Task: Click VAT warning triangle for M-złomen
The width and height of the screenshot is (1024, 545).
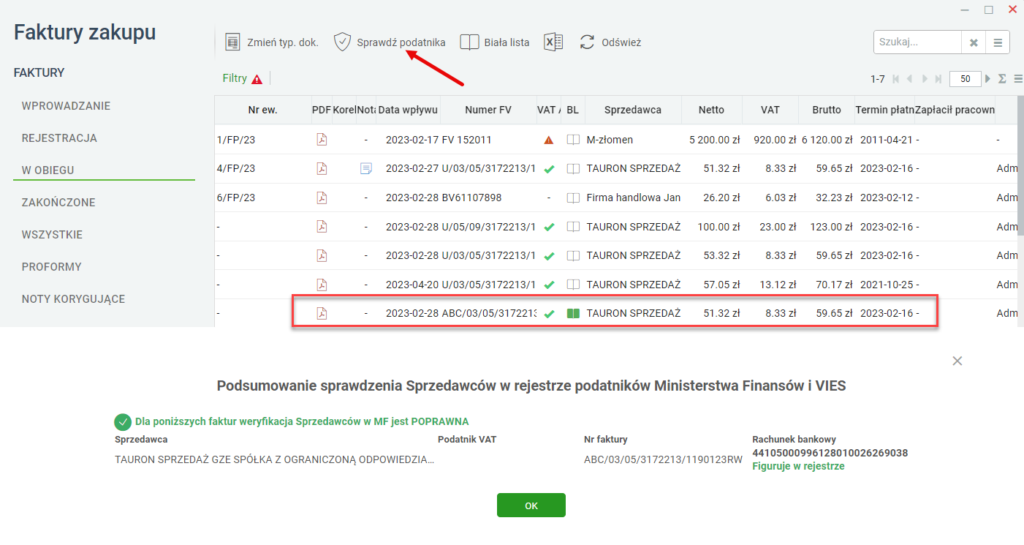Action: click(549, 140)
